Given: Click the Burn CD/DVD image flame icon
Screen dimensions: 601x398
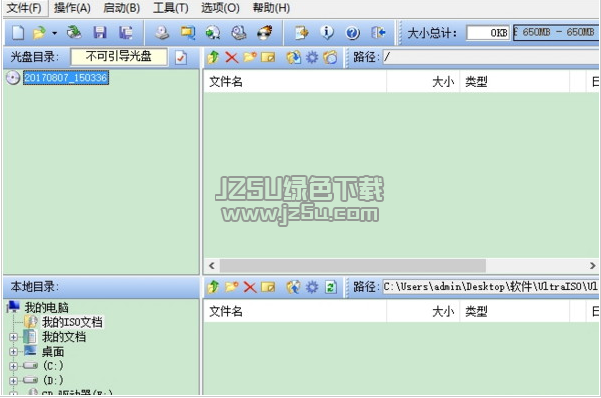Looking at the screenshot, I should point(264,33).
